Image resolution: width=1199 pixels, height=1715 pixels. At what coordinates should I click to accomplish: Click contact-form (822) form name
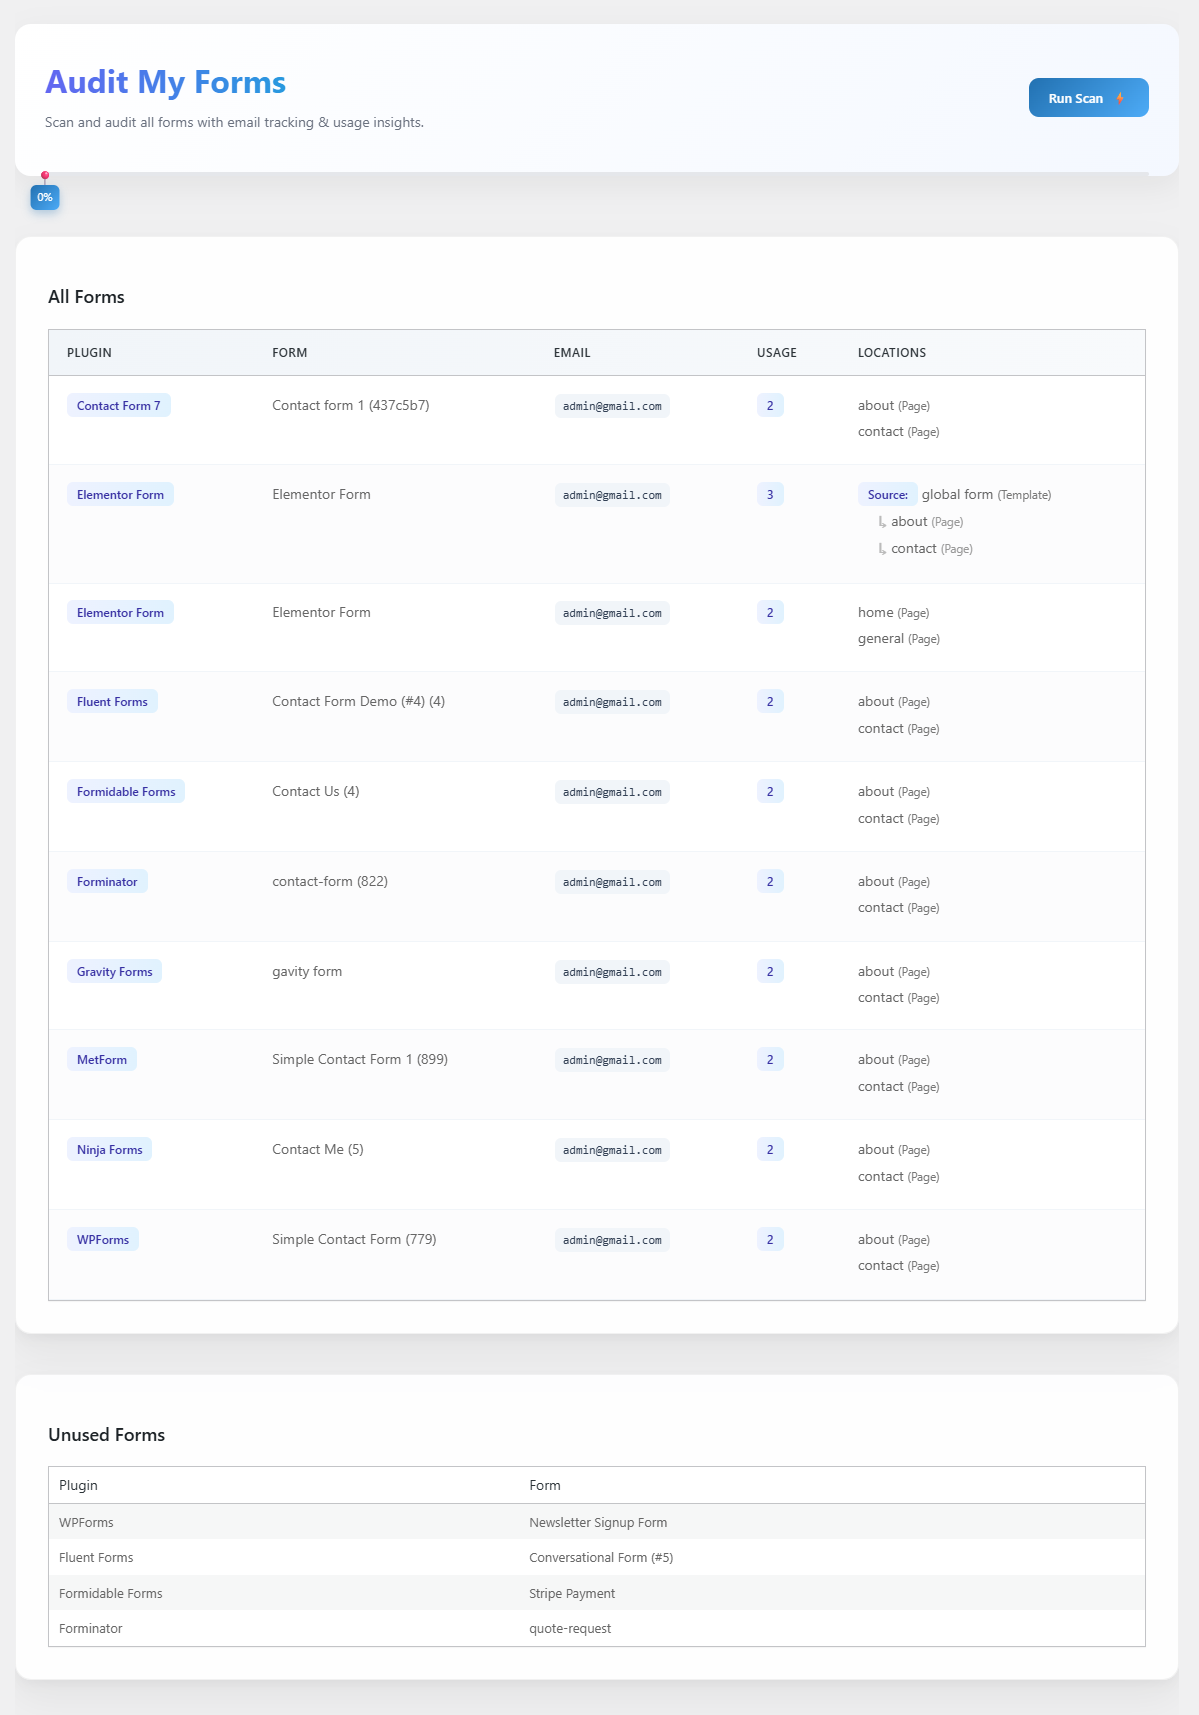click(x=330, y=881)
